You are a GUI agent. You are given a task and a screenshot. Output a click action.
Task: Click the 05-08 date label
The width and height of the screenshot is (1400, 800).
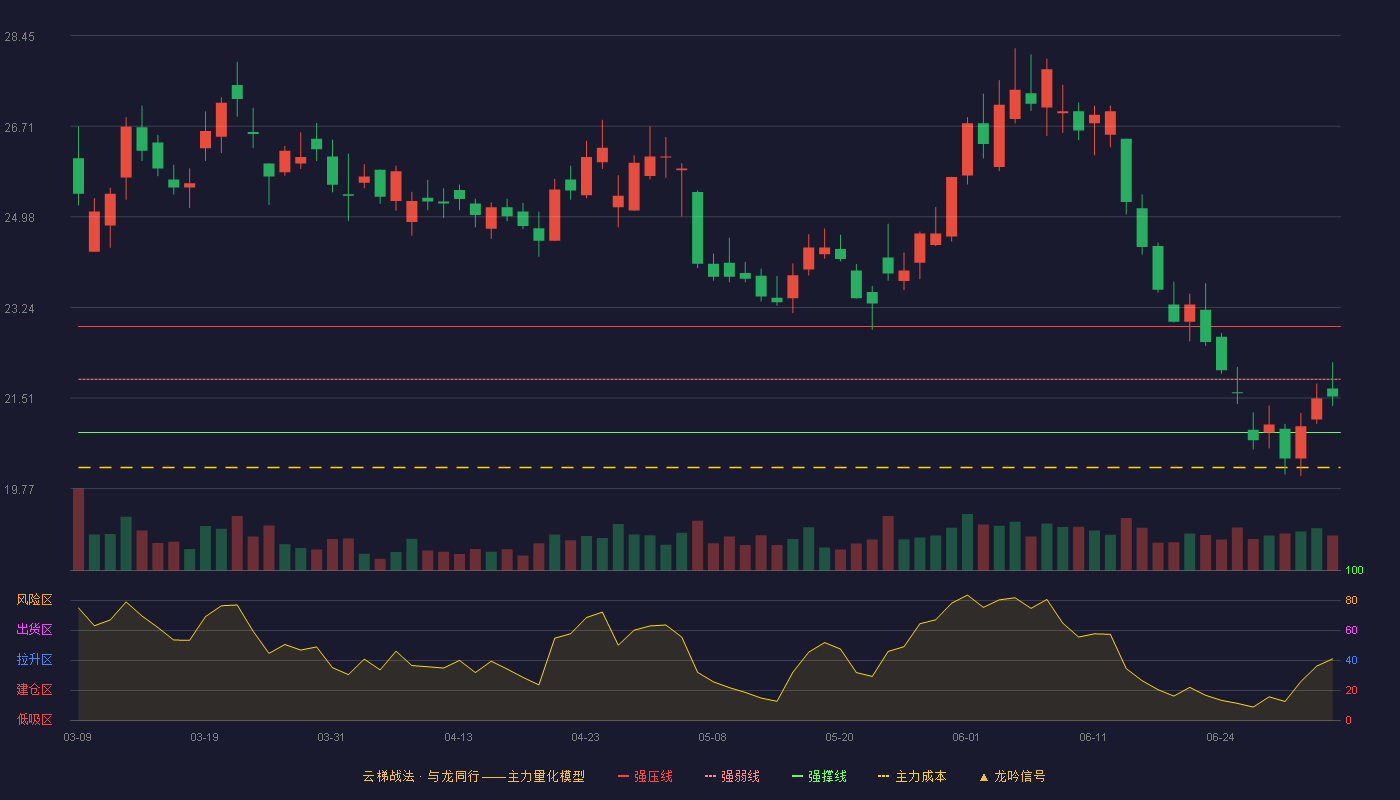[x=712, y=737]
